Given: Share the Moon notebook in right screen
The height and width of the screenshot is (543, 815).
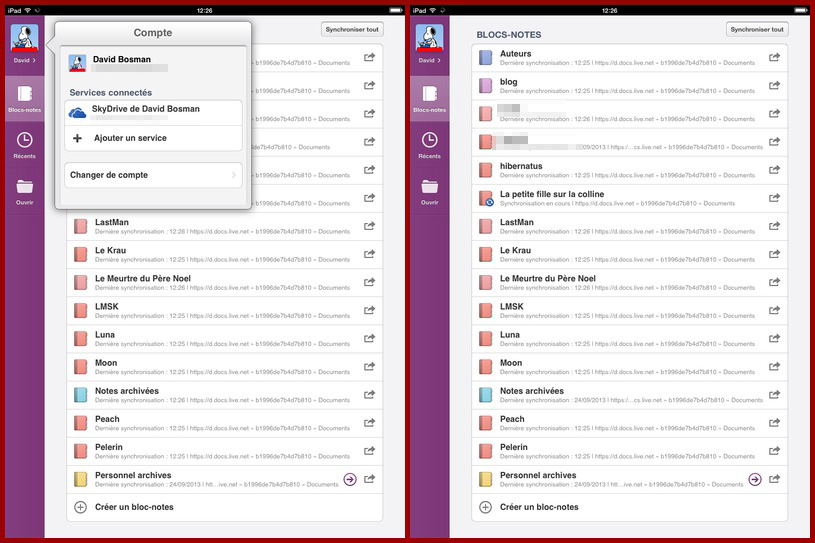Looking at the screenshot, I should (x=774, y=366).
